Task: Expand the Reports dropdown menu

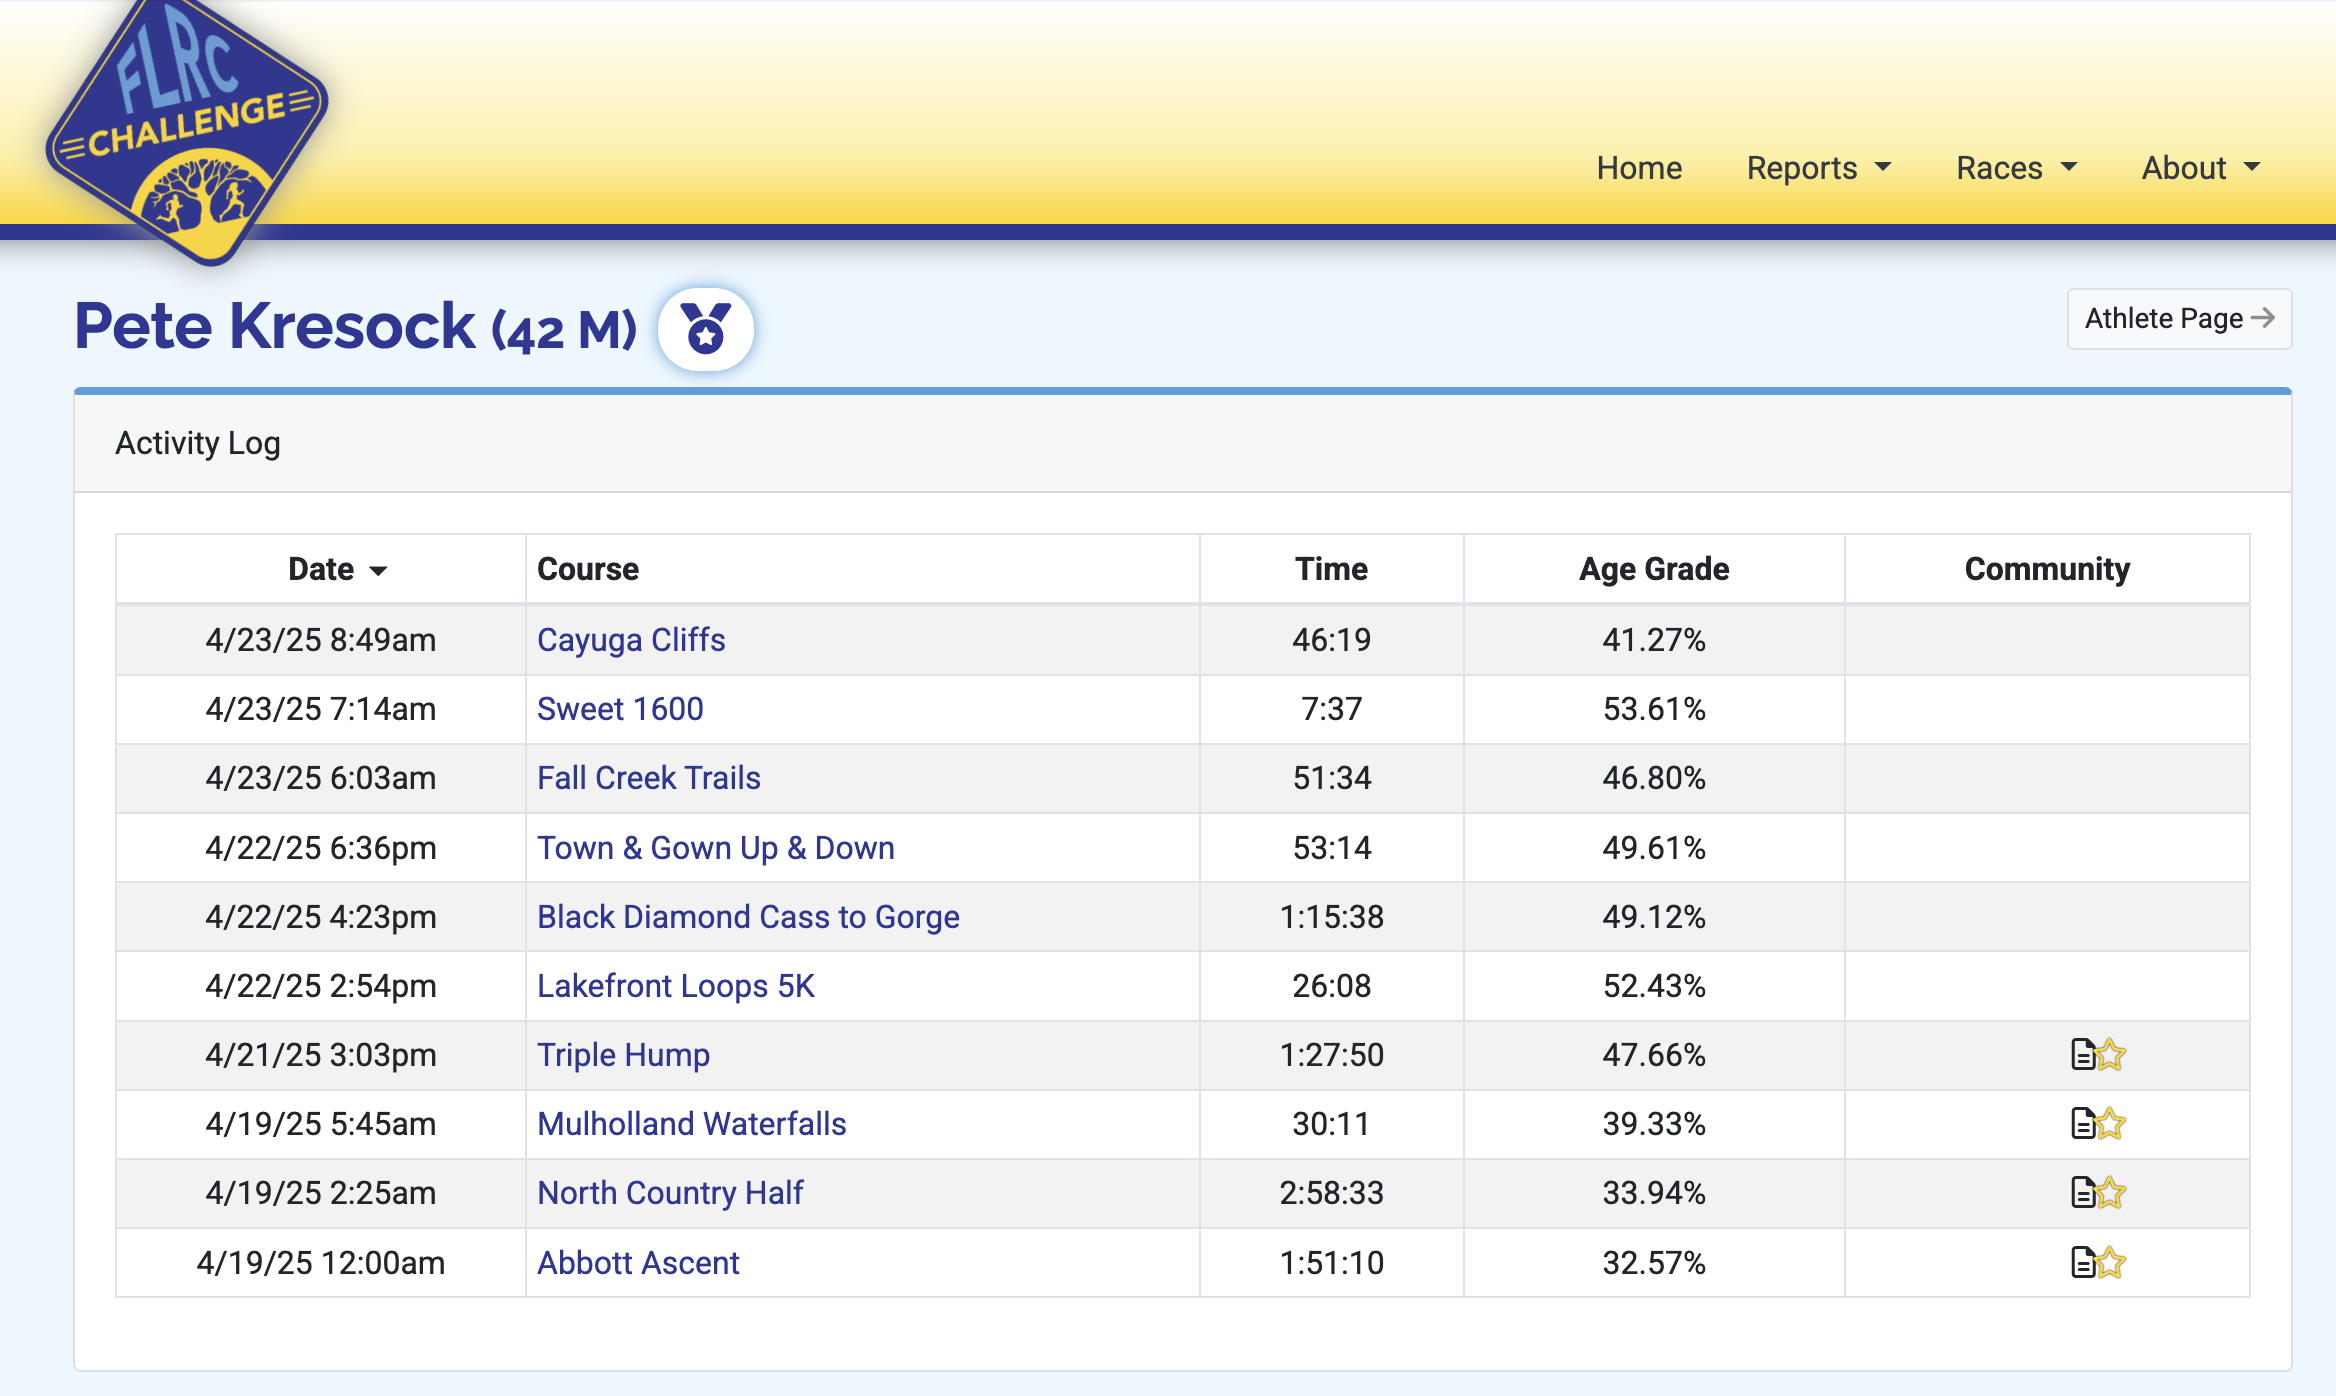Action: click(x=1819, y=168)
